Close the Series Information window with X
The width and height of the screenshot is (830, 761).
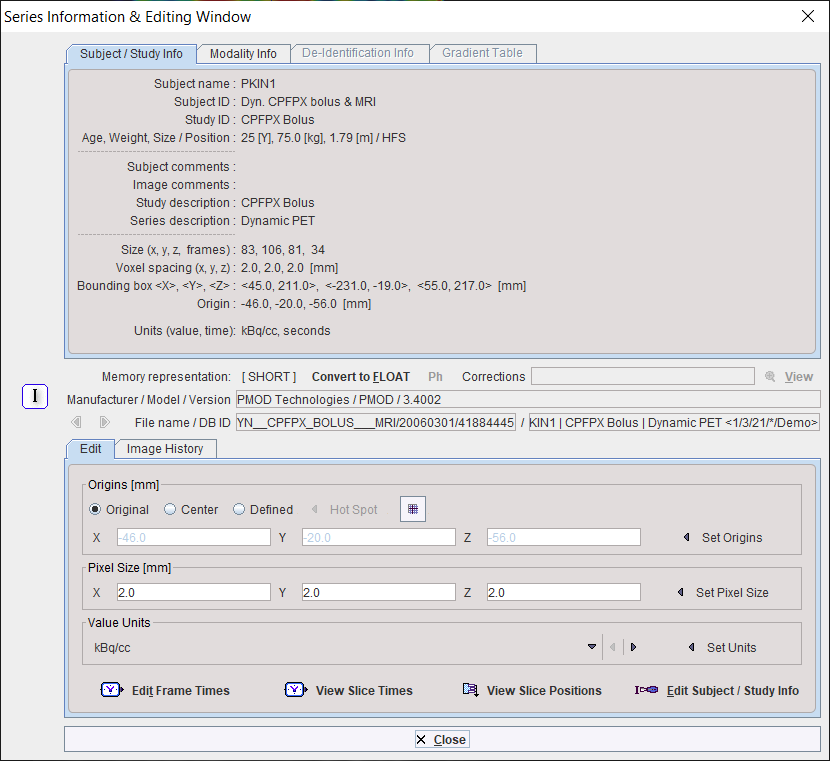pos(808,16)
